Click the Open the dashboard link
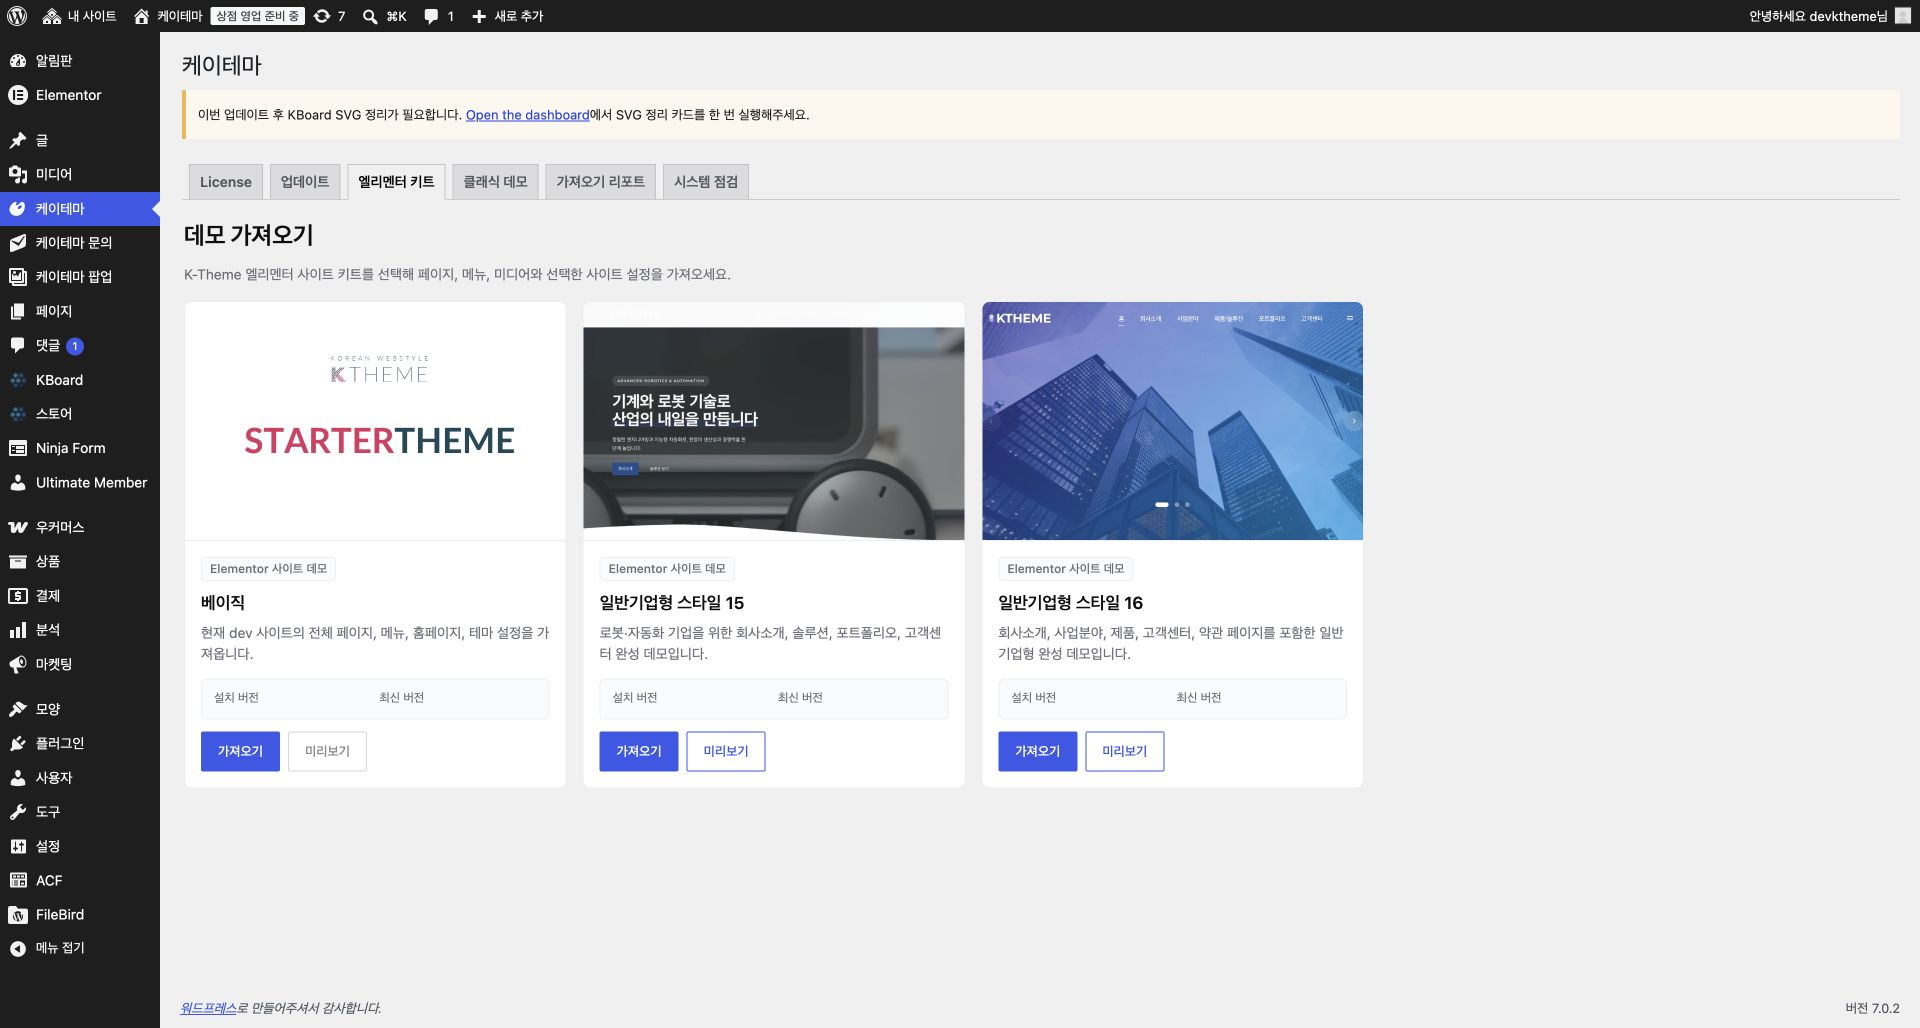 527,115
